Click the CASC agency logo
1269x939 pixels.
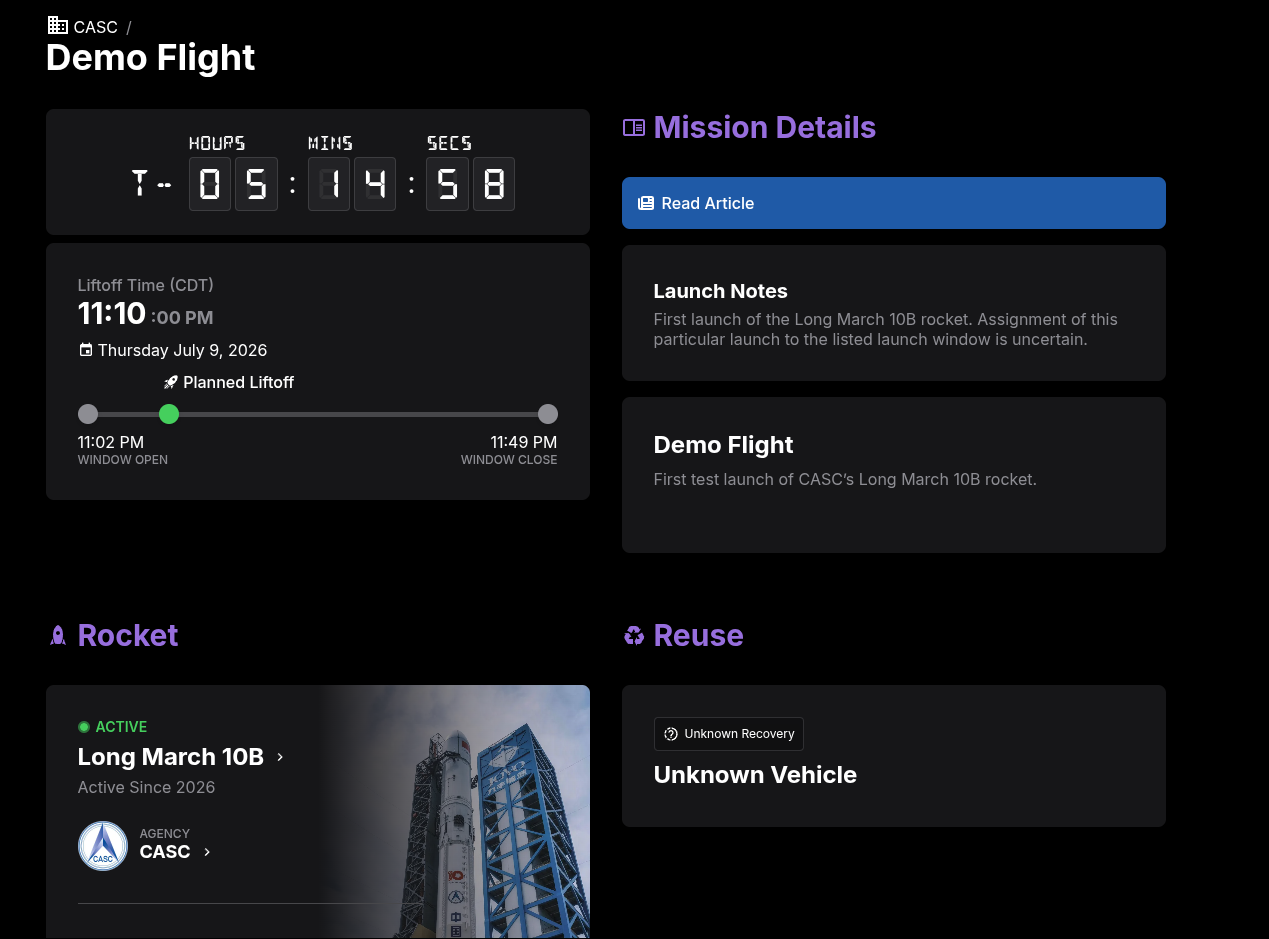[x=103, y=846]
